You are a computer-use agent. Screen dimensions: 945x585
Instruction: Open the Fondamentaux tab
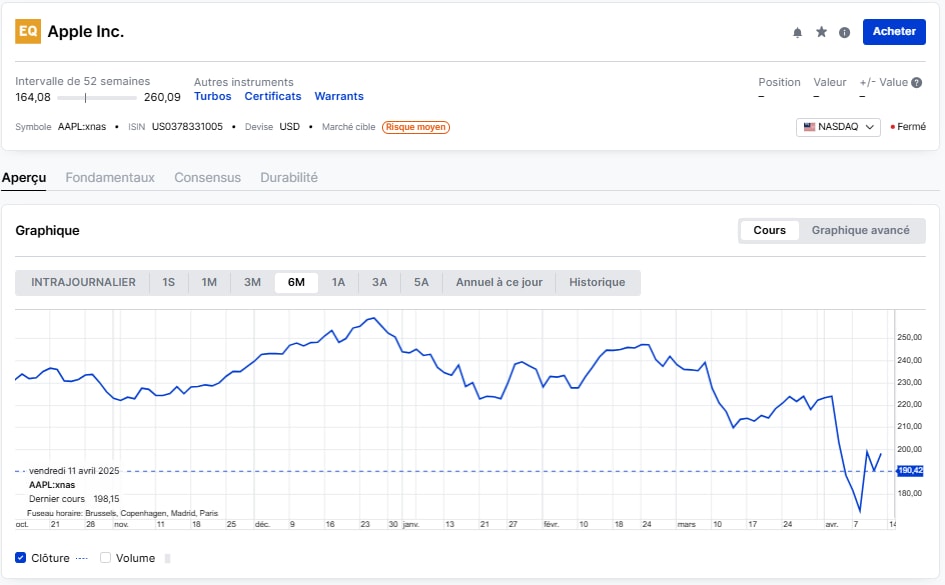(110, 177)
